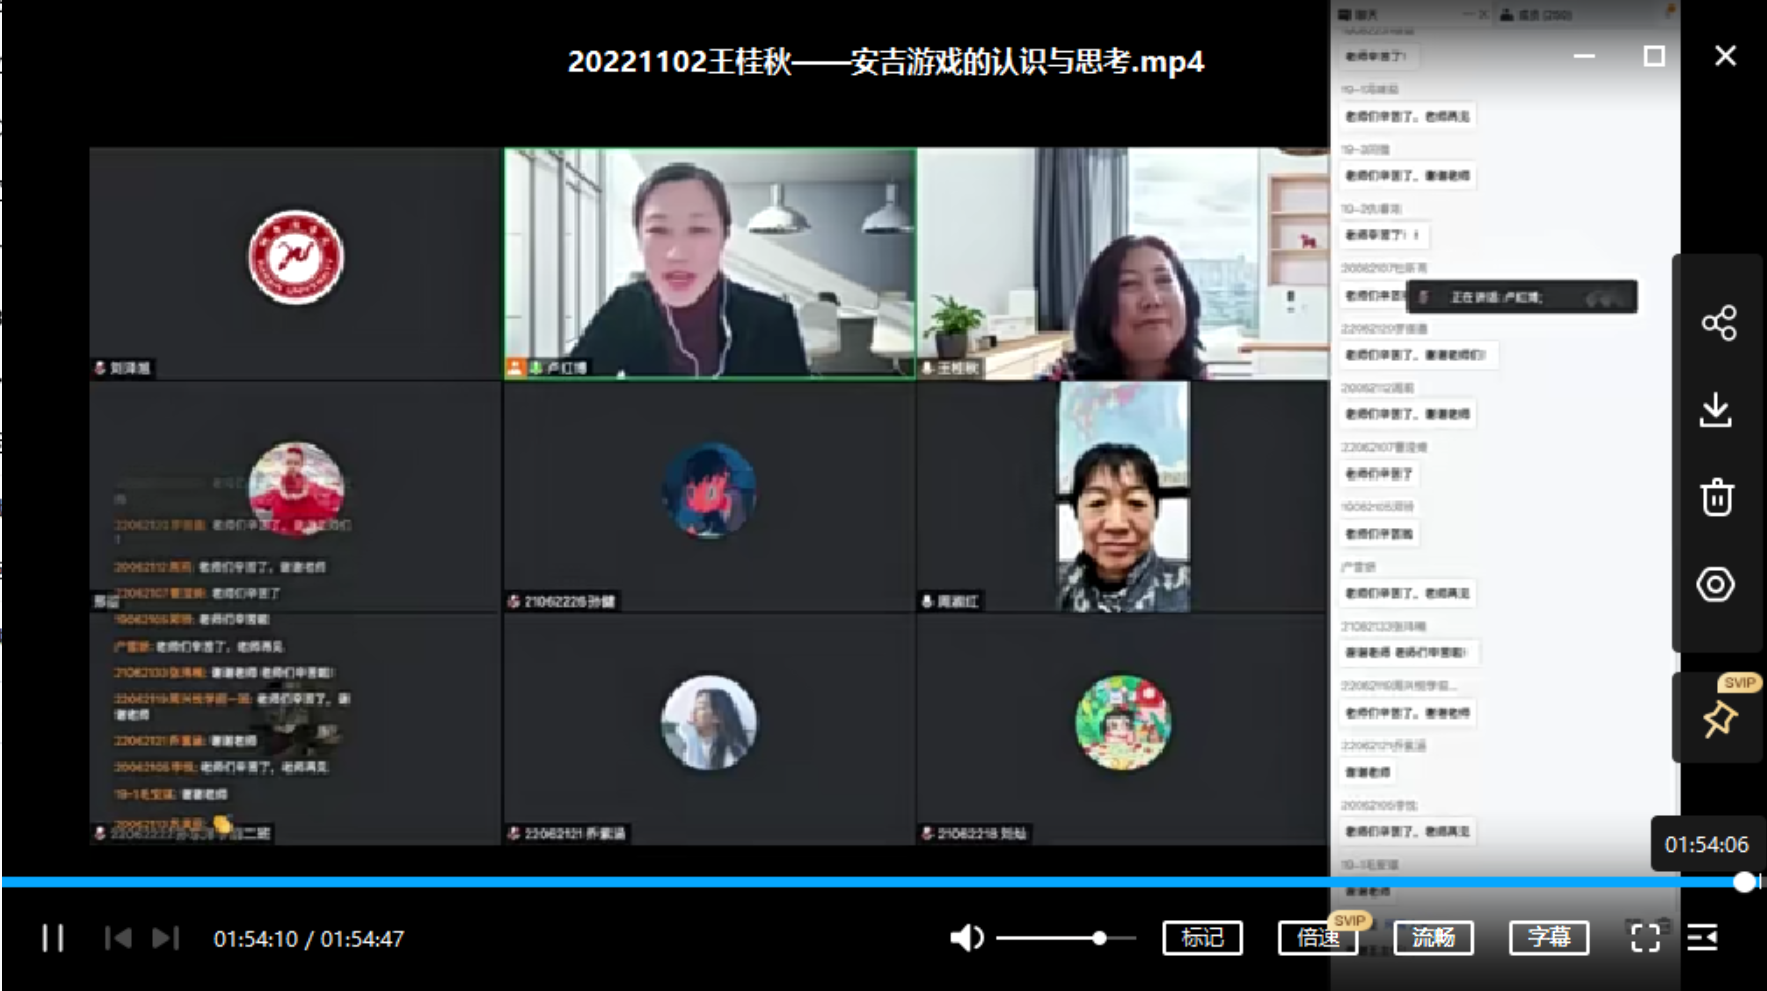Toggle fullscreen mode
The image size is (1767, 991).
coord(1645,938)
